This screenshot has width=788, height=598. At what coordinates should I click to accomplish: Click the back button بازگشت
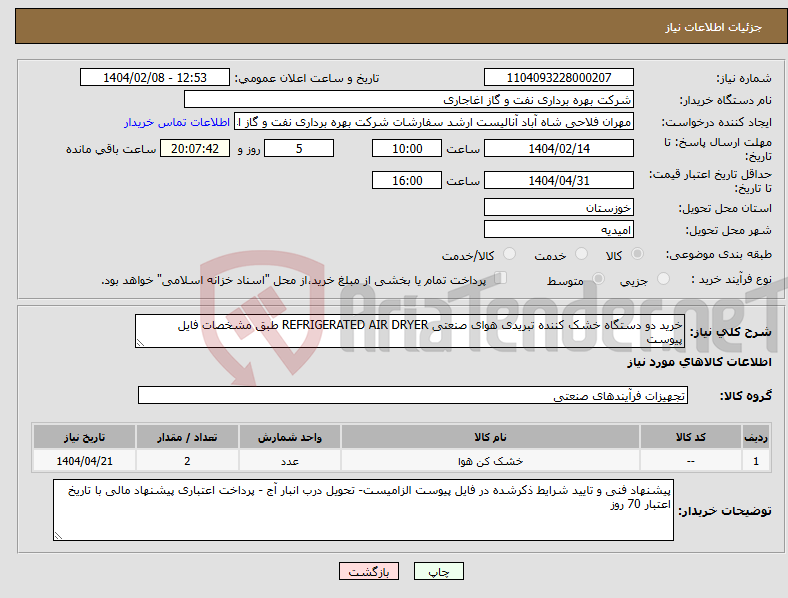pos(369,571)
